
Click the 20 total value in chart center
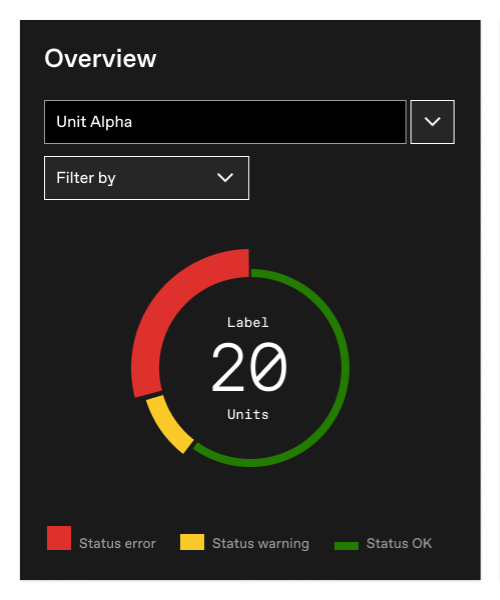[249, 367]
